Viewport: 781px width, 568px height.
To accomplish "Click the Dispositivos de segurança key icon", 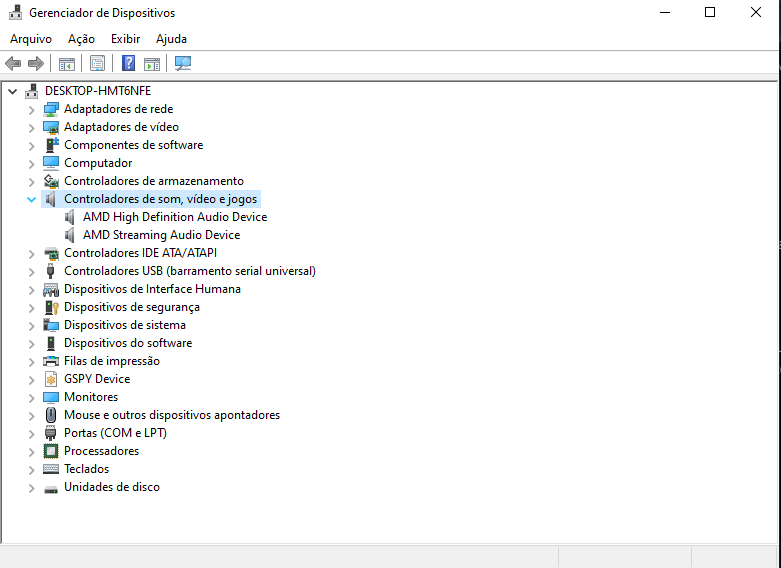I will (x=51, y=307).
